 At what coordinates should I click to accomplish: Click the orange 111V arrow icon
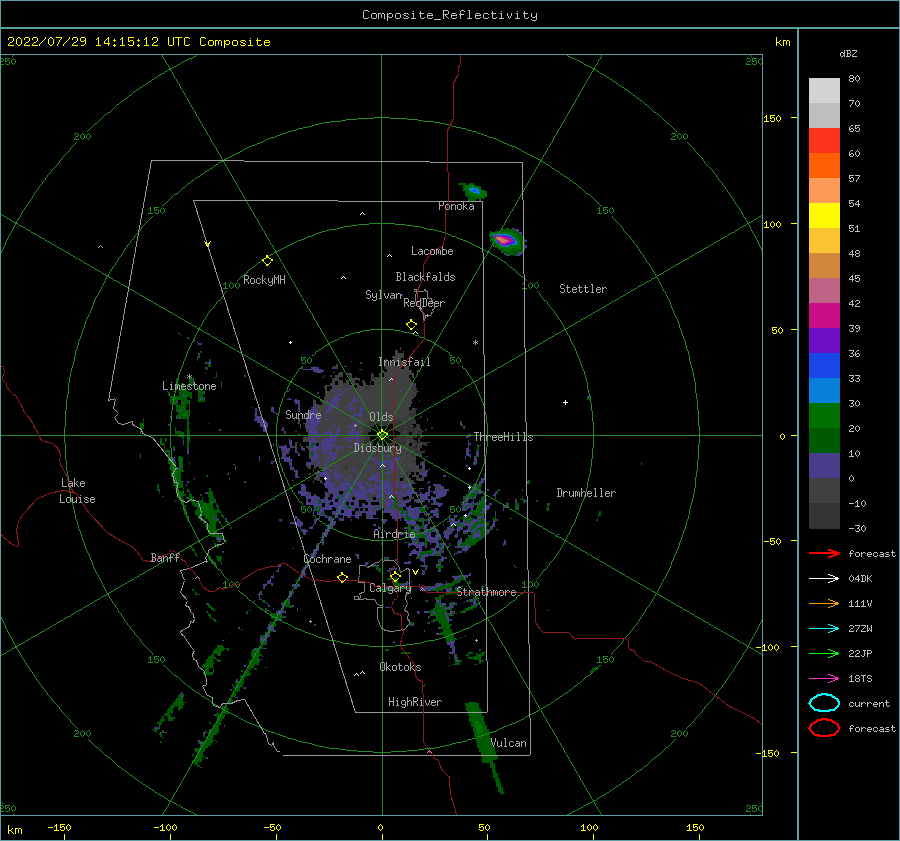824,603
